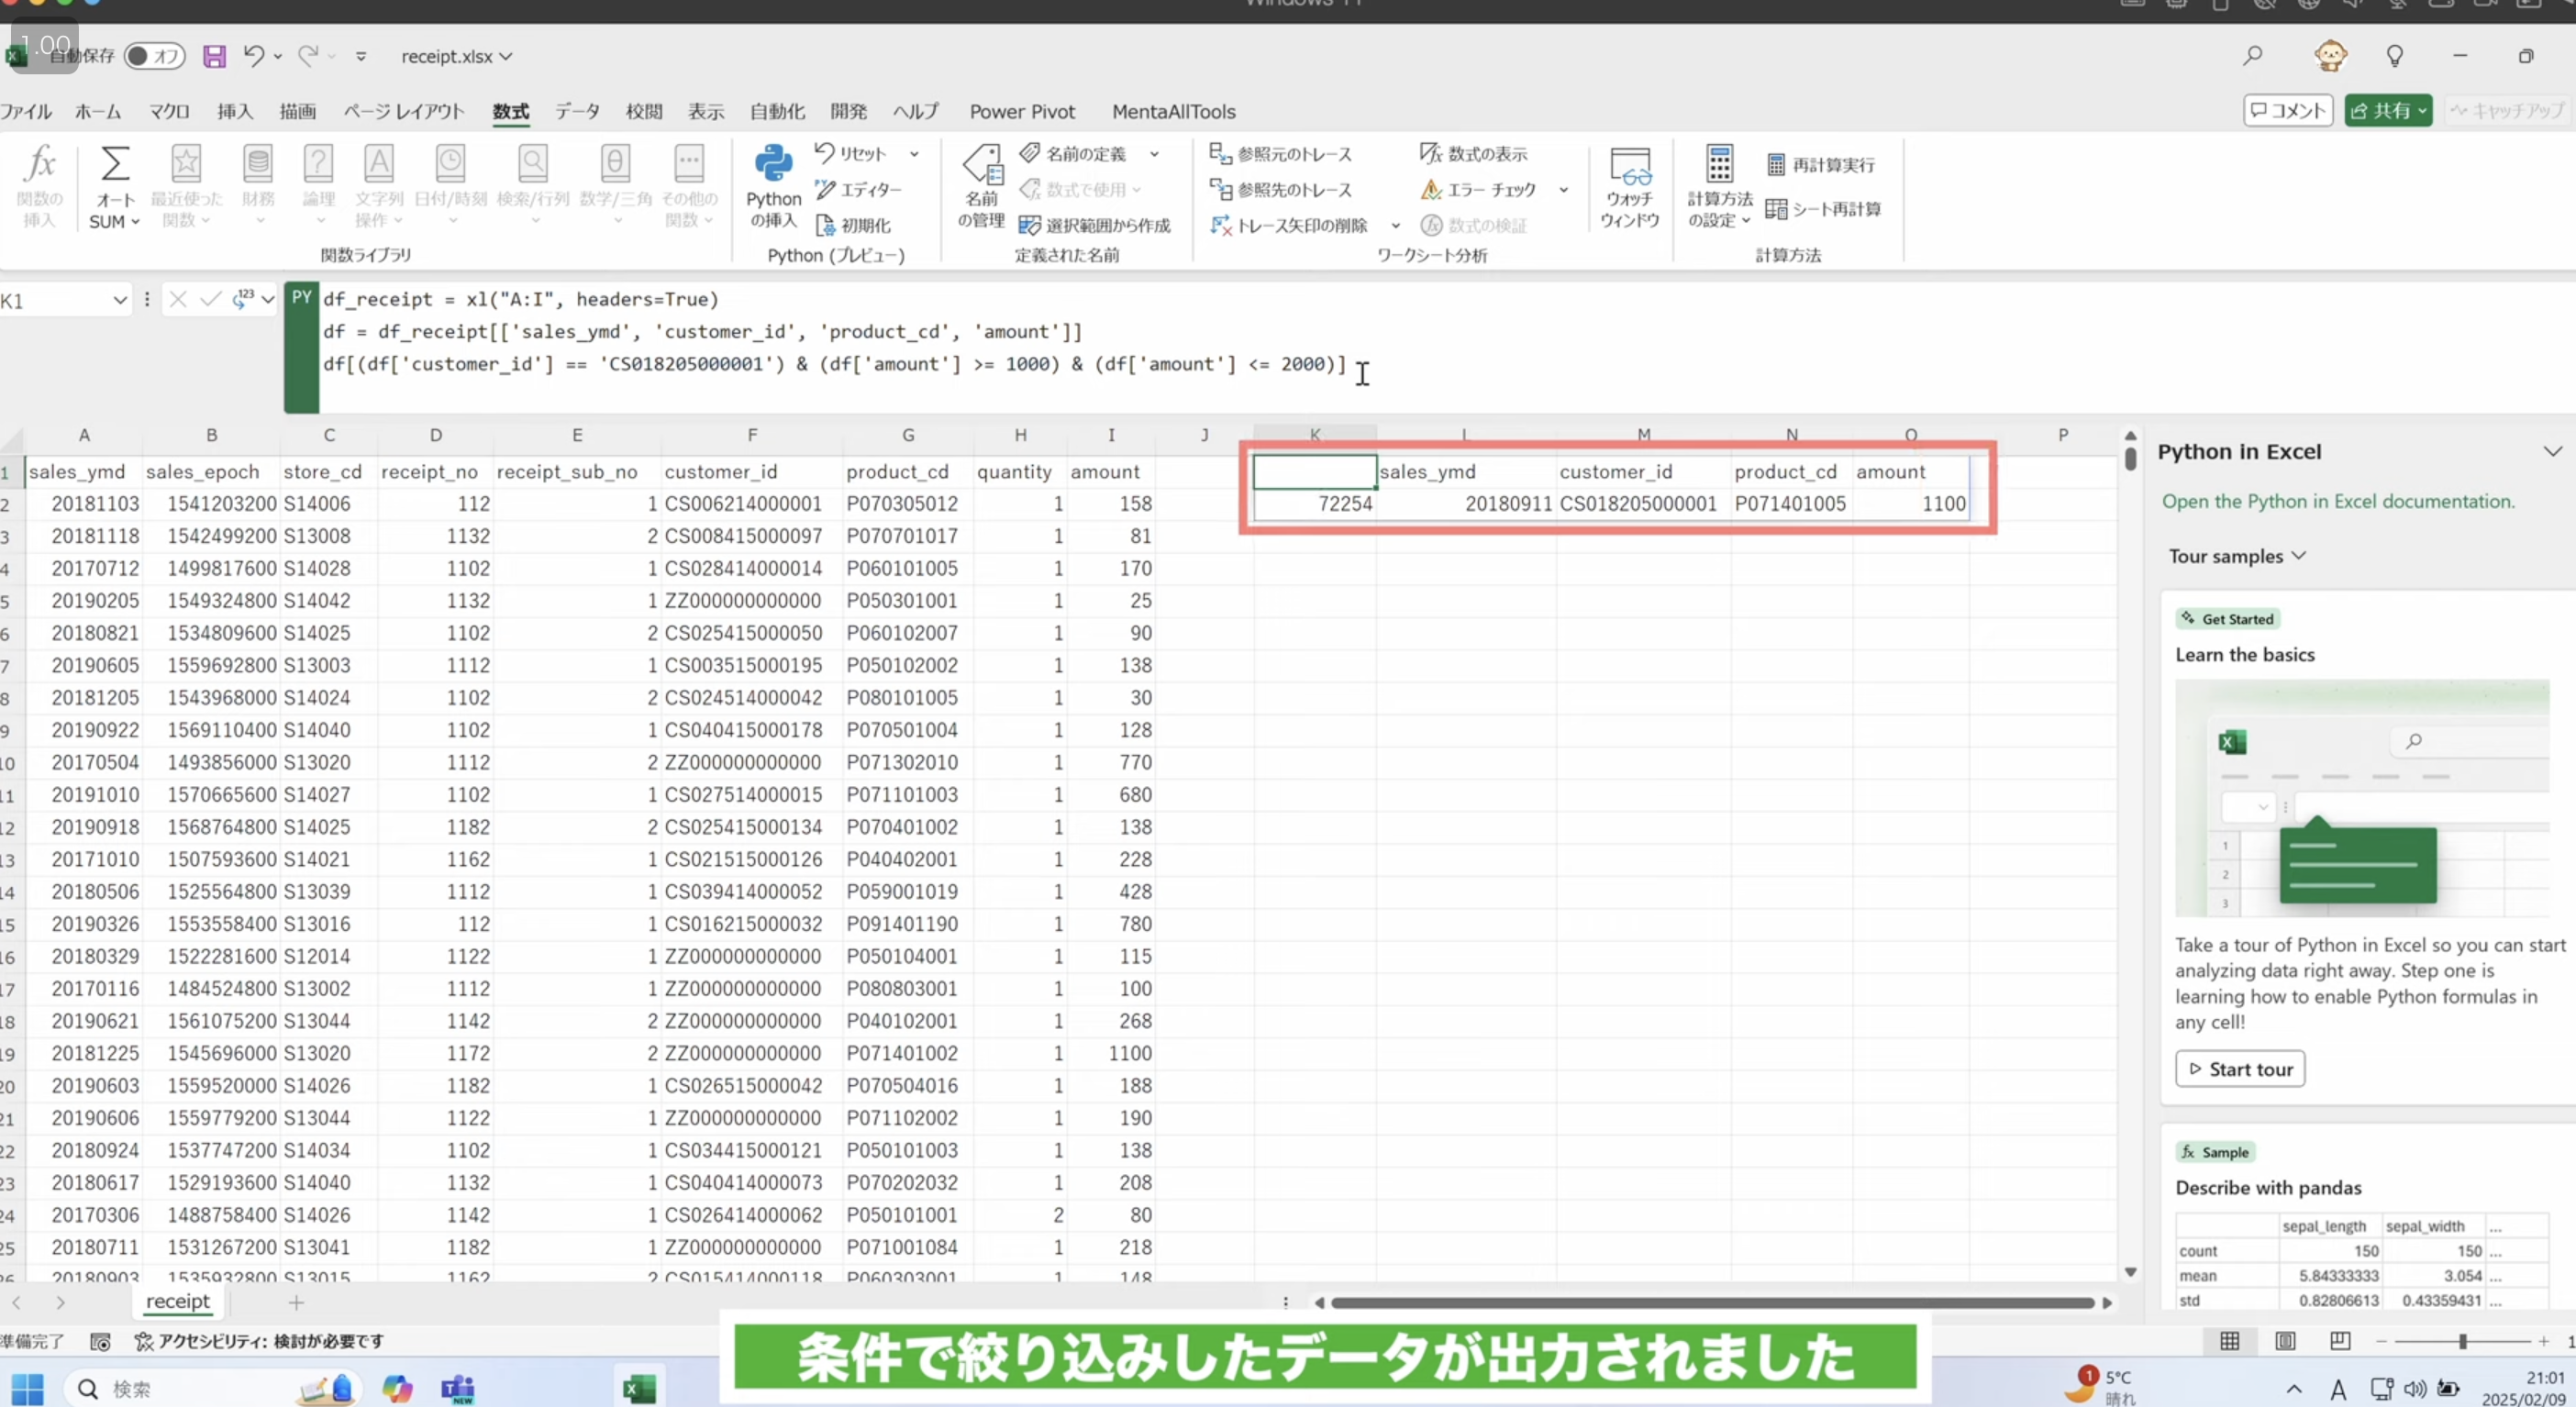Switch to the ホーム tab

click(97, 111)
